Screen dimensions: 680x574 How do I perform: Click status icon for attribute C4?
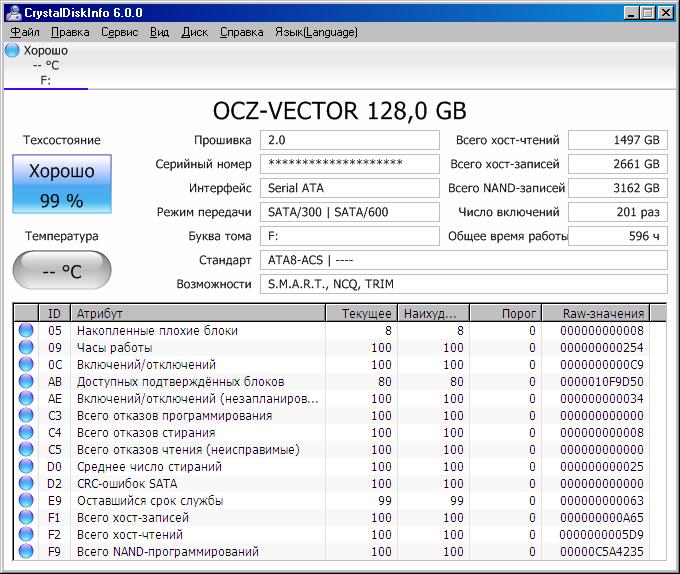point(26,432)
